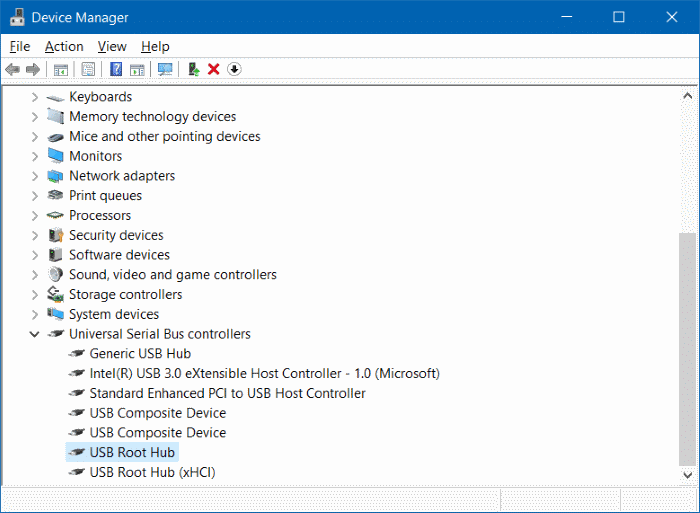
Task: Click the vertical scrollbar thumb
Action: 688,349
